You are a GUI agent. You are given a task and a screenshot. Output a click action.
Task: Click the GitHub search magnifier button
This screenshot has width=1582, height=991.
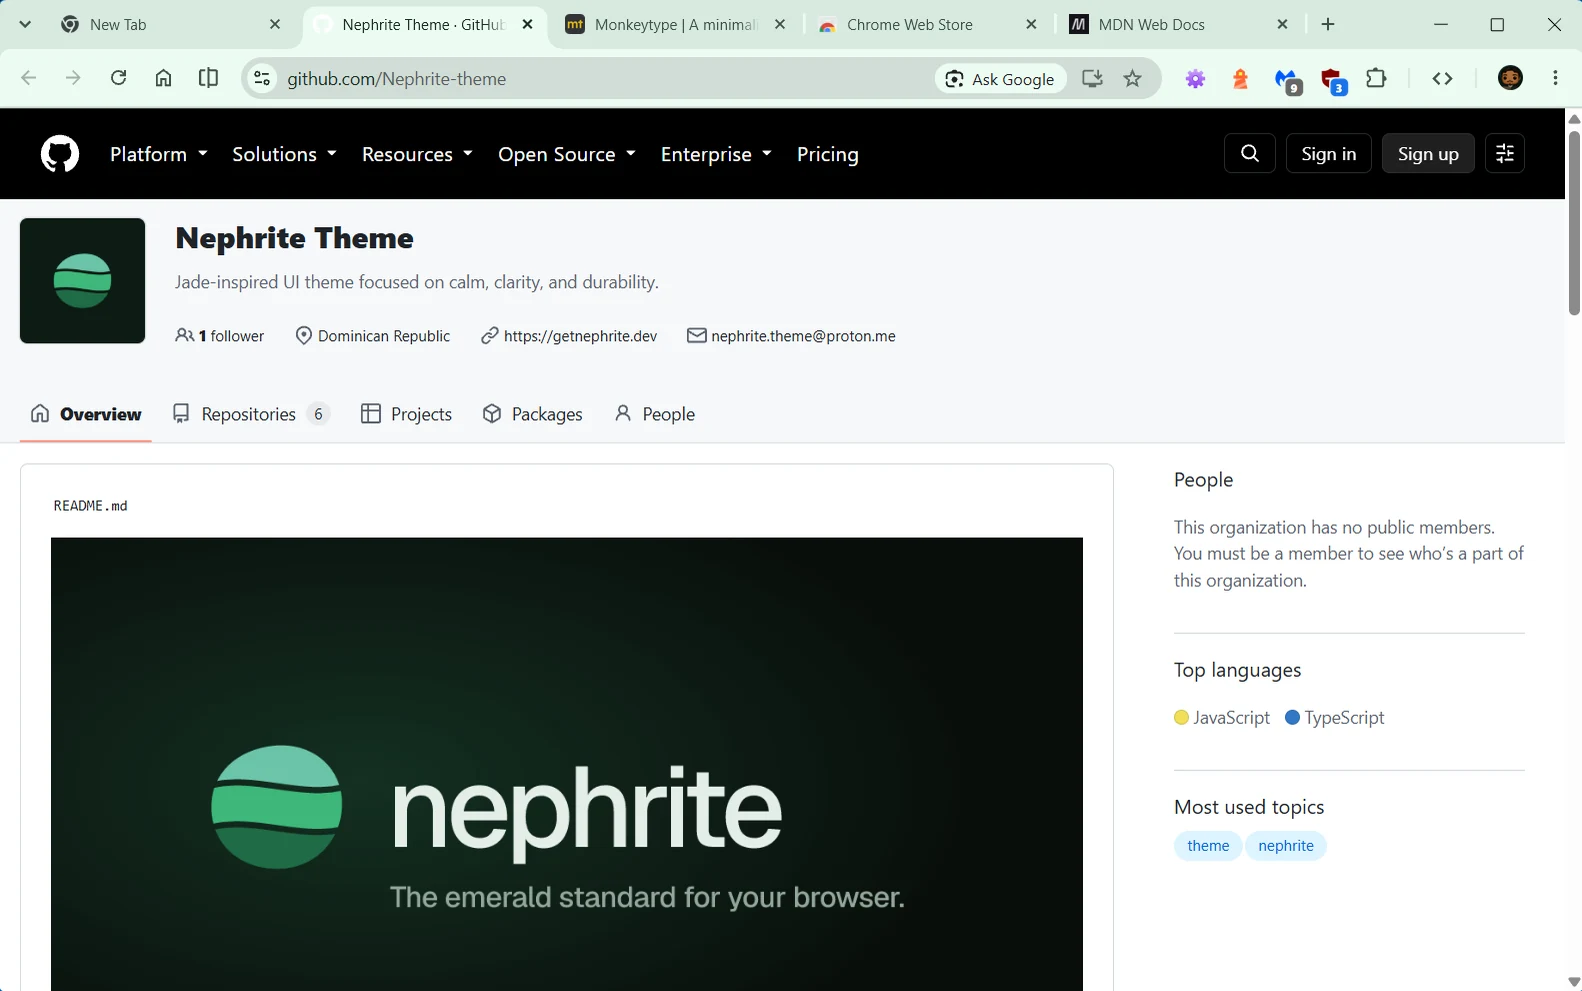[x=1250, y=153]
